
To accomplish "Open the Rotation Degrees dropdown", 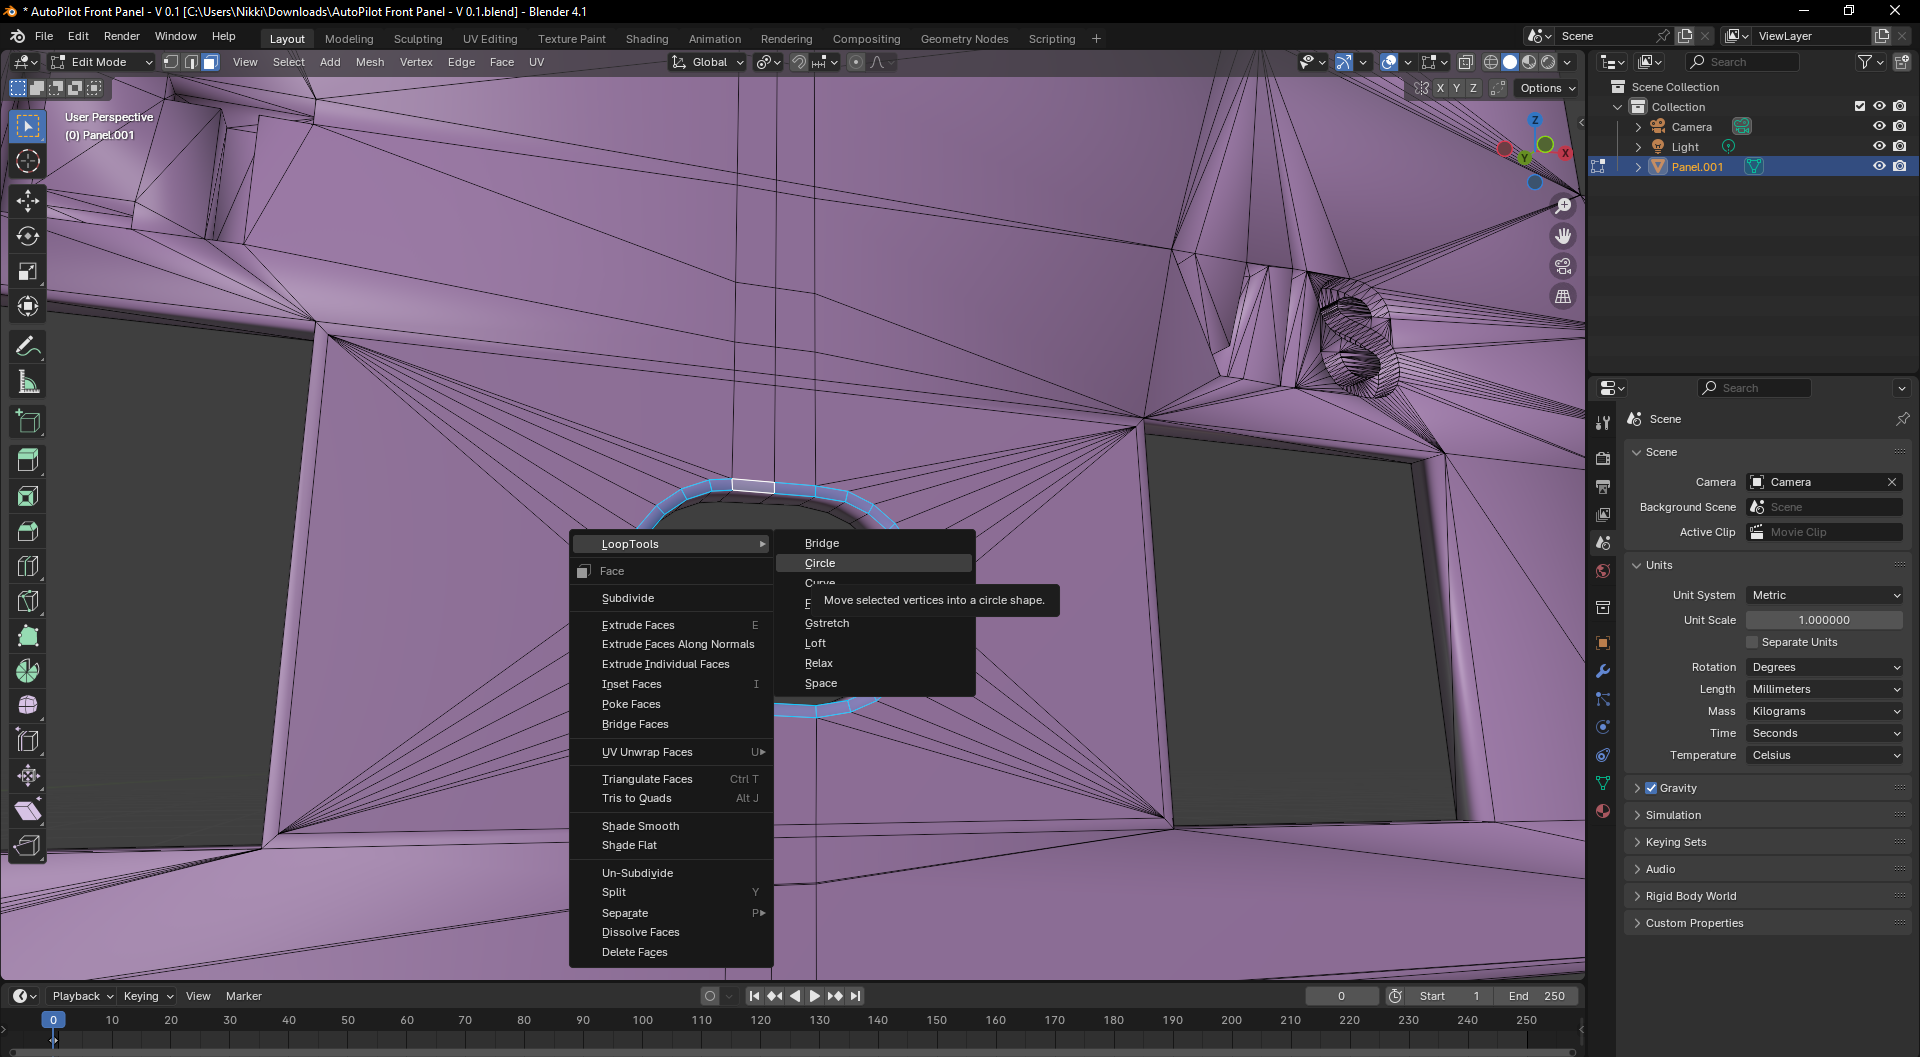I will point(1825,667).
